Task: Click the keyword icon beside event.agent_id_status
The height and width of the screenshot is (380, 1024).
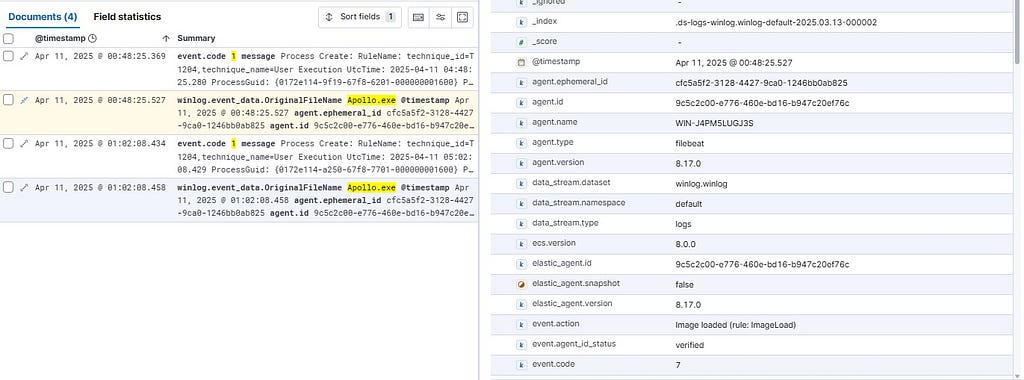Action: point(521,345)
